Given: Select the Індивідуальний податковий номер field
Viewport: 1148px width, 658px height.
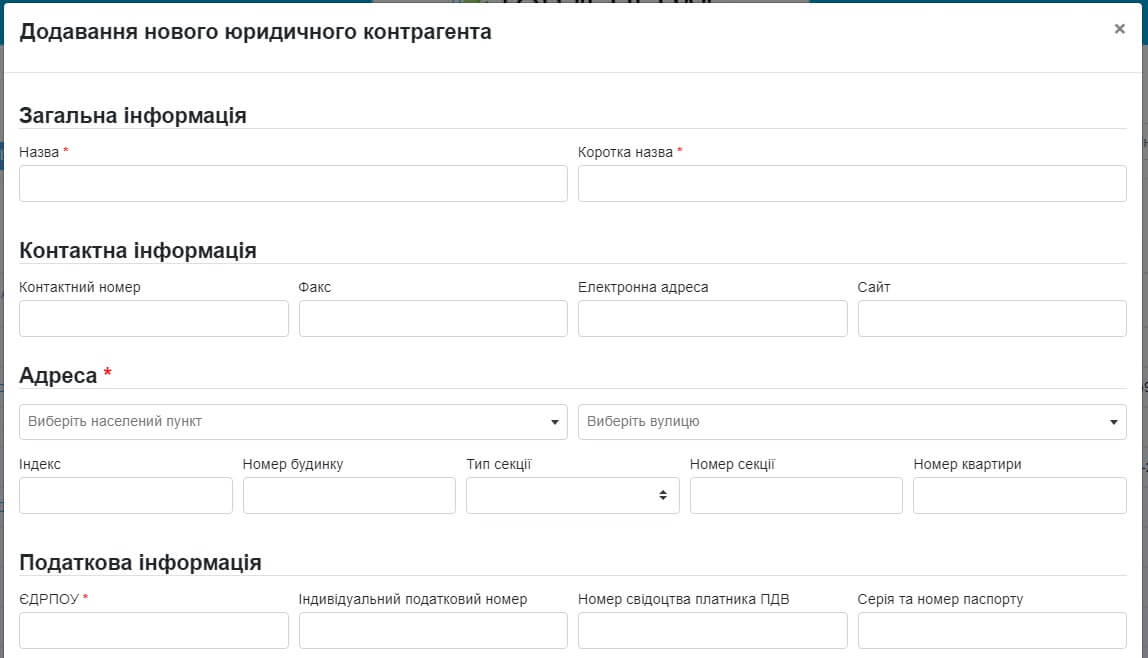Looking at the screenshot, I should 433,631.
